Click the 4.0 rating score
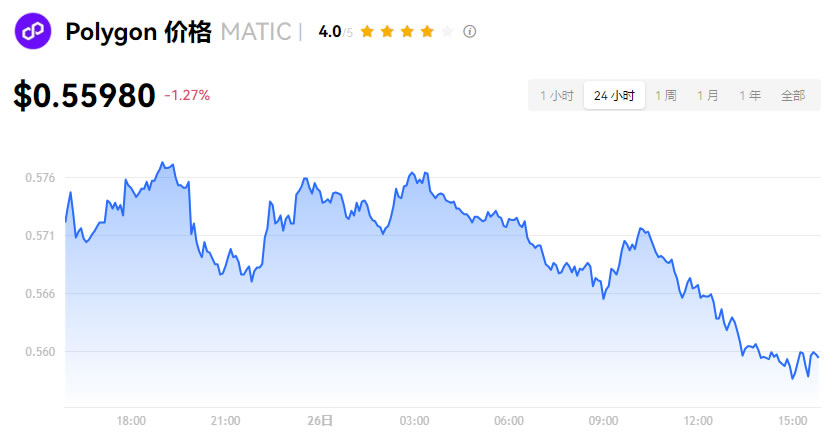This screenshot has height=447, width=835. click(x=329, y=32)
